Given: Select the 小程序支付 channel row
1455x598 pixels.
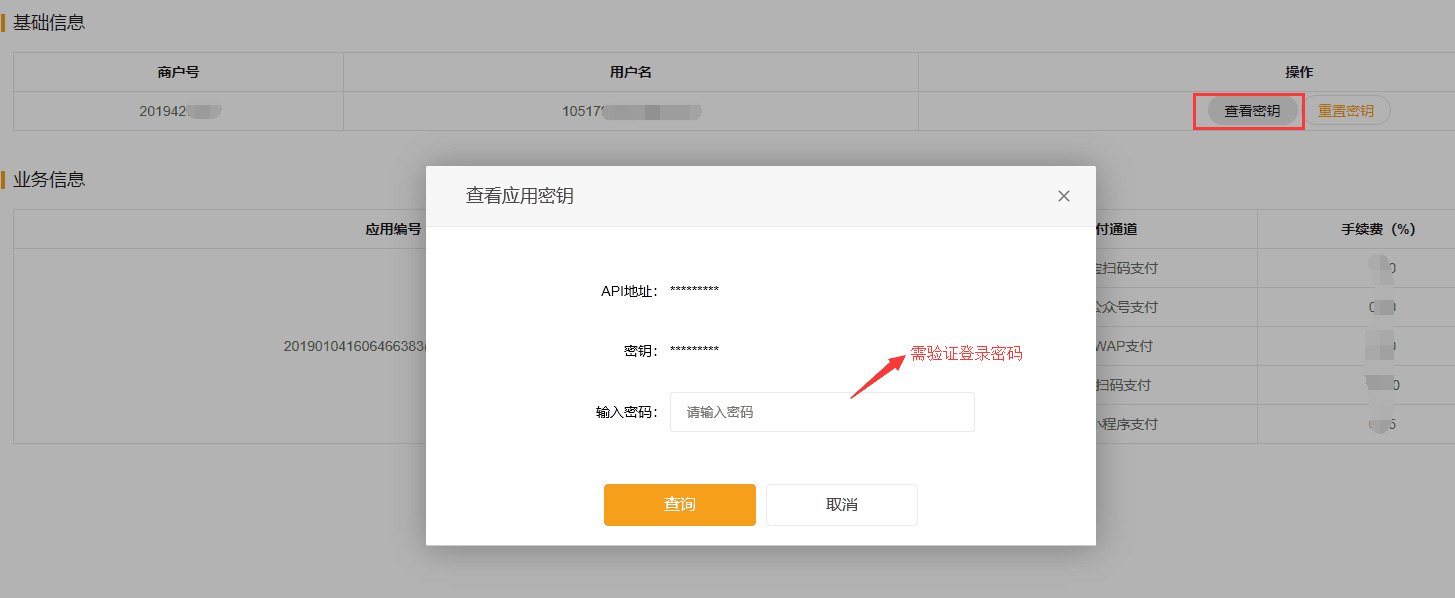Looking at the screenshot, I should coord(1127,424).
